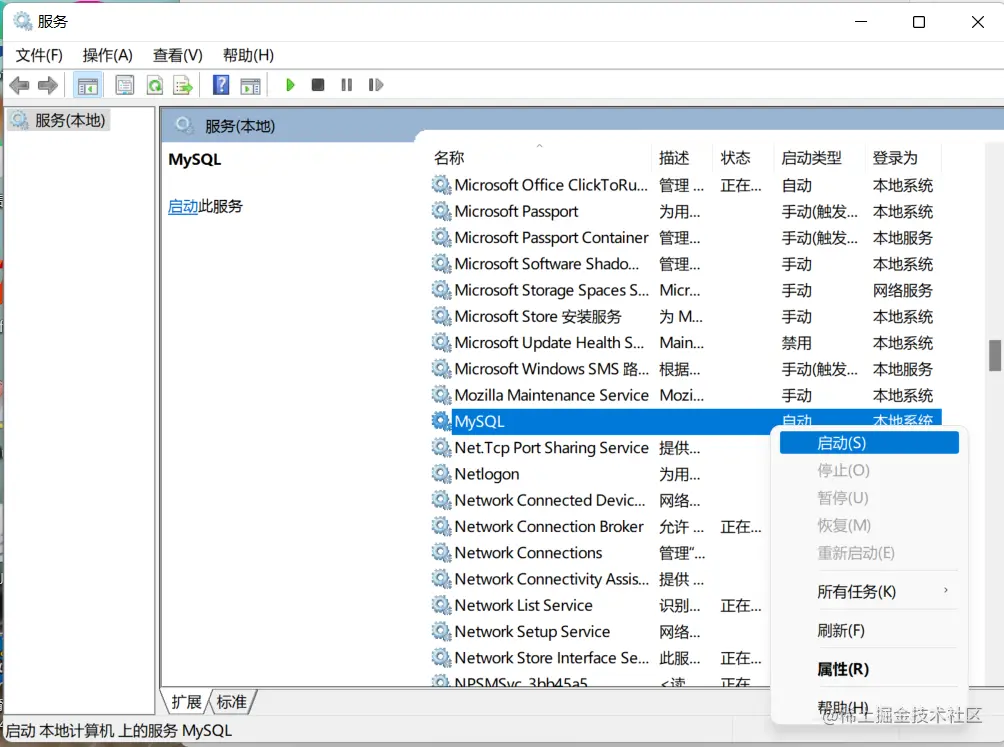This screenshot has width=1004, height=747.
Task: Sort by the 状态 column header
Action: point(743,157)
